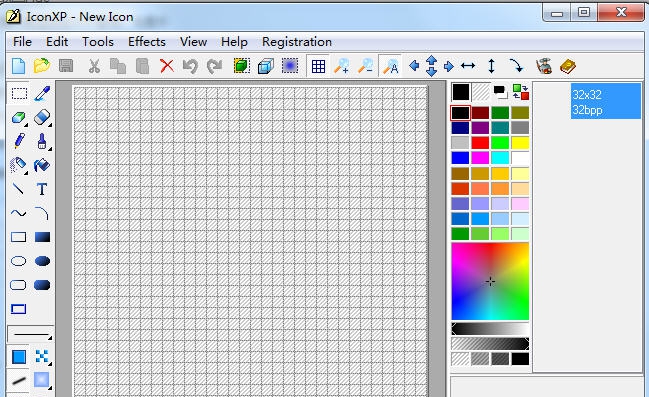
Task: Select the pencil drawing tool
Action: 19,141
